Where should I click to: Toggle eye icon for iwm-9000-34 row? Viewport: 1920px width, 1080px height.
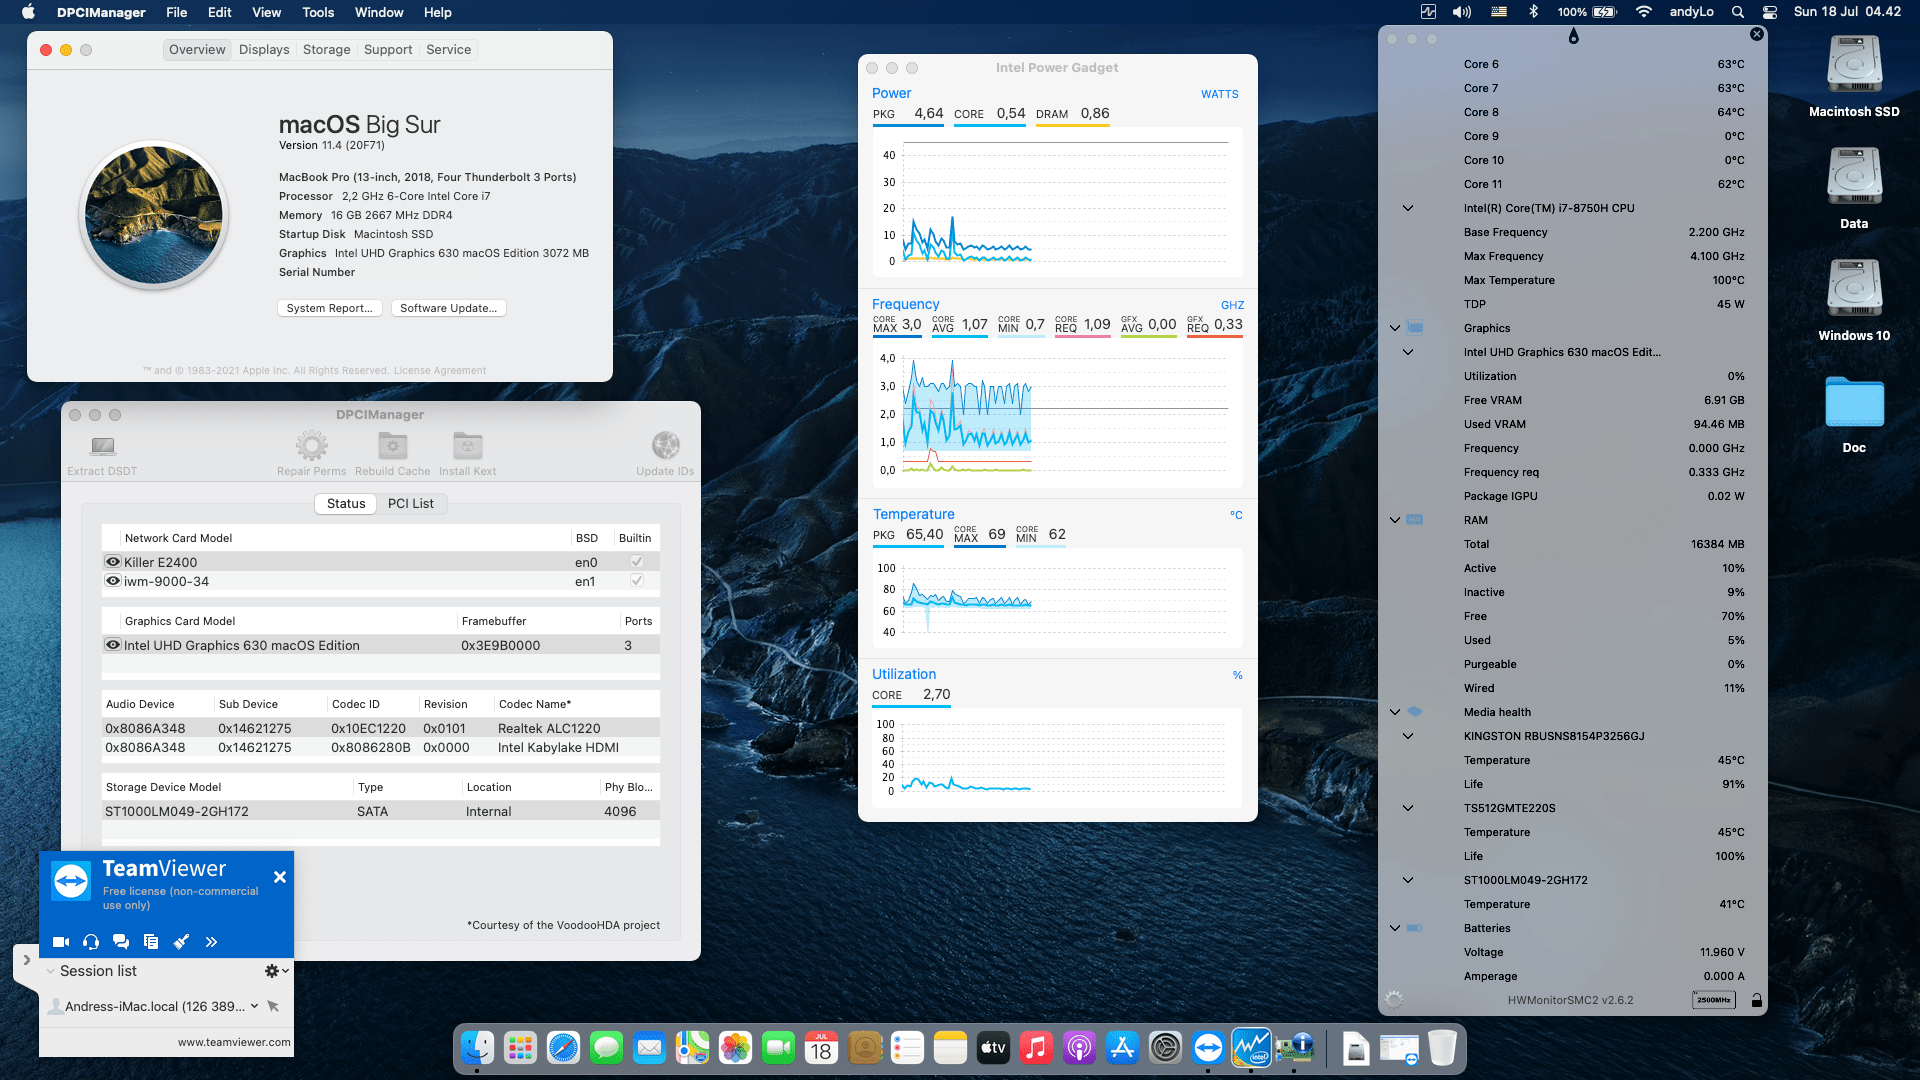coord(113,581)
